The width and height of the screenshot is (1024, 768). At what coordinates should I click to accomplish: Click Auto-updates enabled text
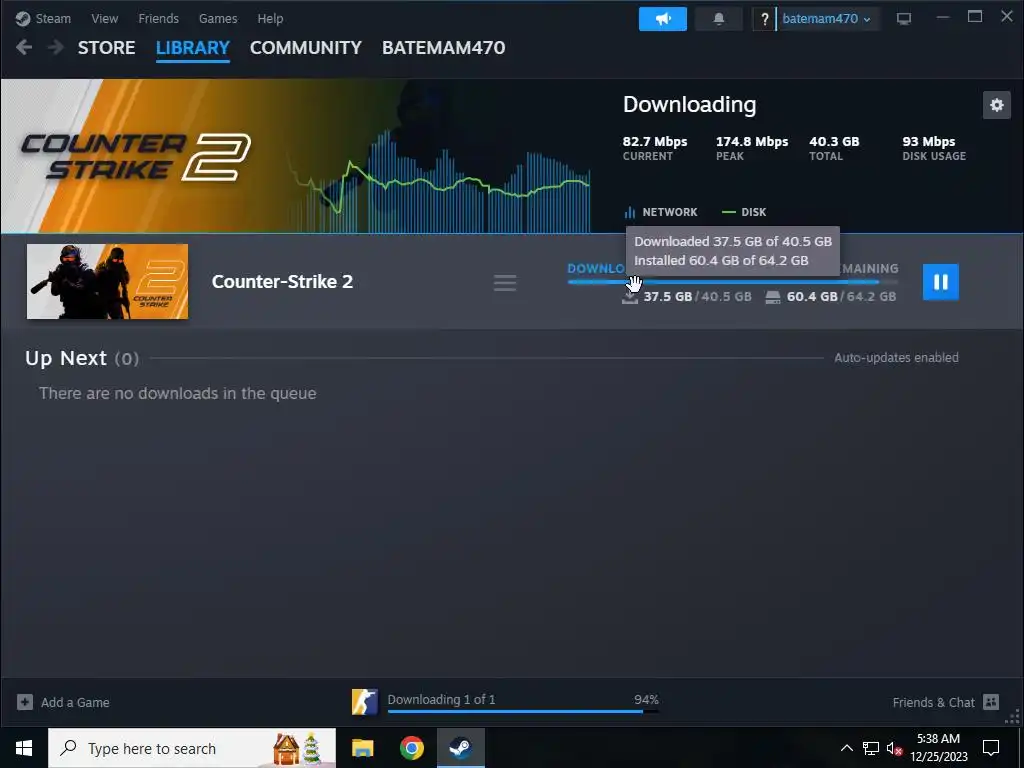click(x=896, y=357)
